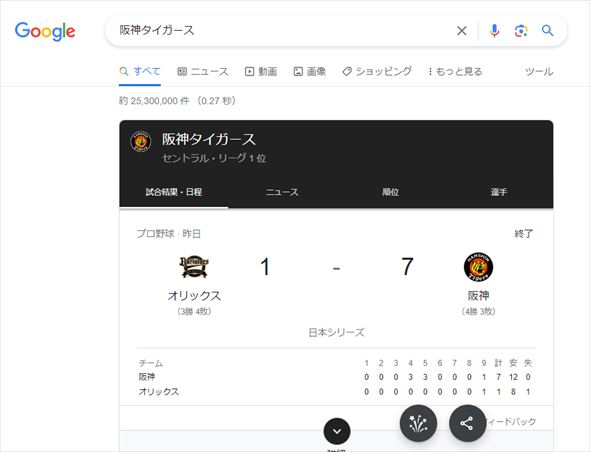Switch to the ニュース search tab
The height and width of the screenshot is (452, 590).
(x=203, y=72)
